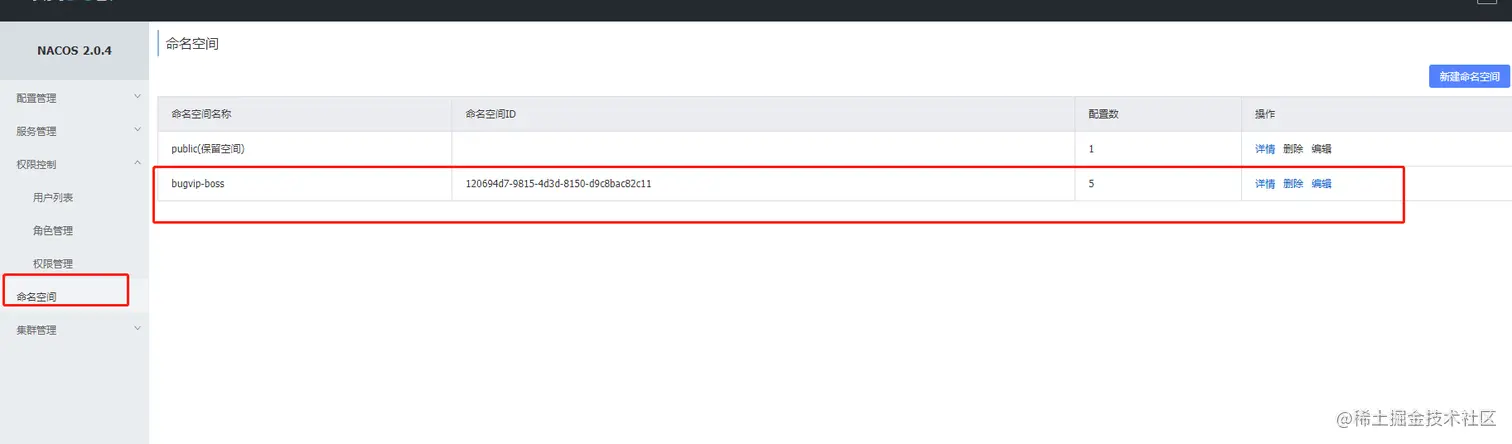
Task: Click 编辑 on the public namespace row
Action: (x=1321, y=149)
